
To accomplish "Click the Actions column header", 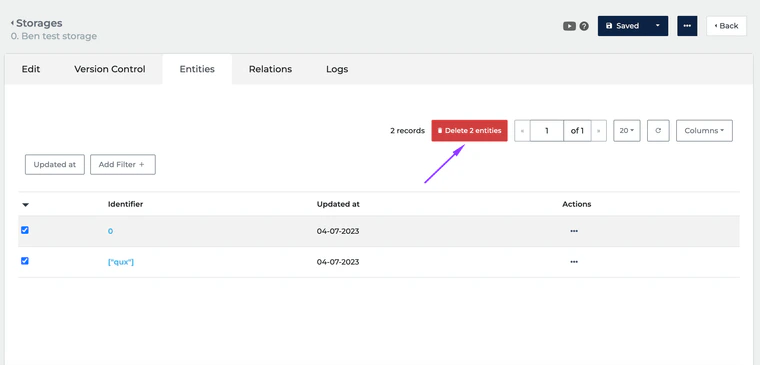I will pyautogui.click(x=577, y=204).
